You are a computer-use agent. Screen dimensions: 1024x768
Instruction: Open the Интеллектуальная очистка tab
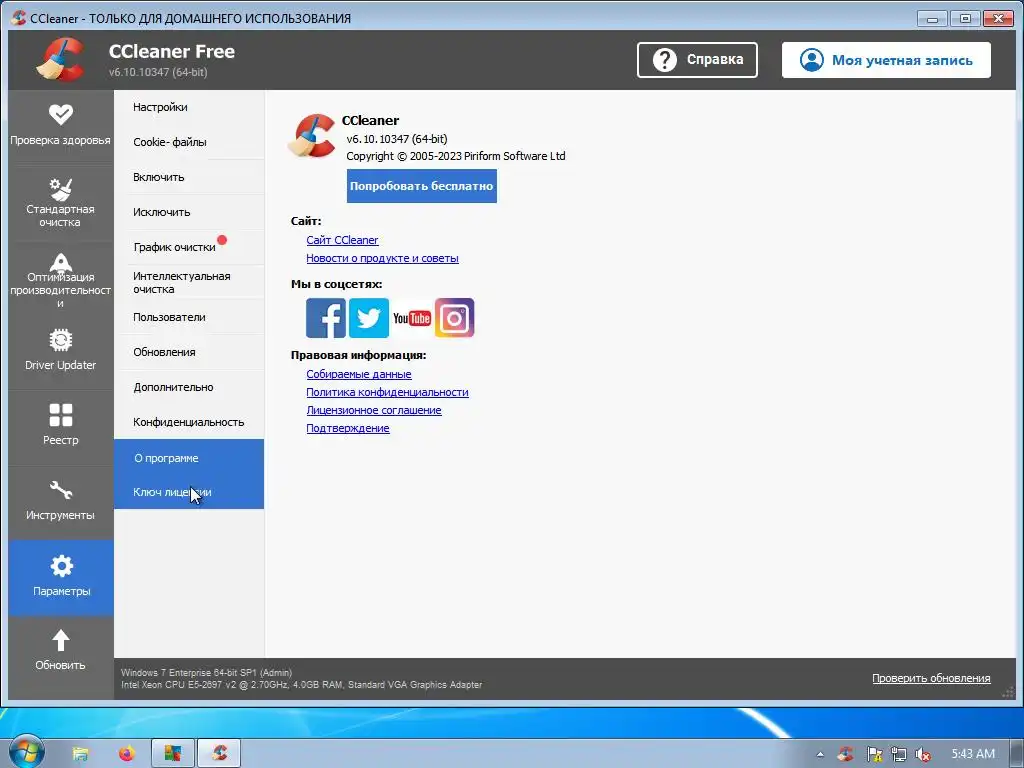pos(189,282)
